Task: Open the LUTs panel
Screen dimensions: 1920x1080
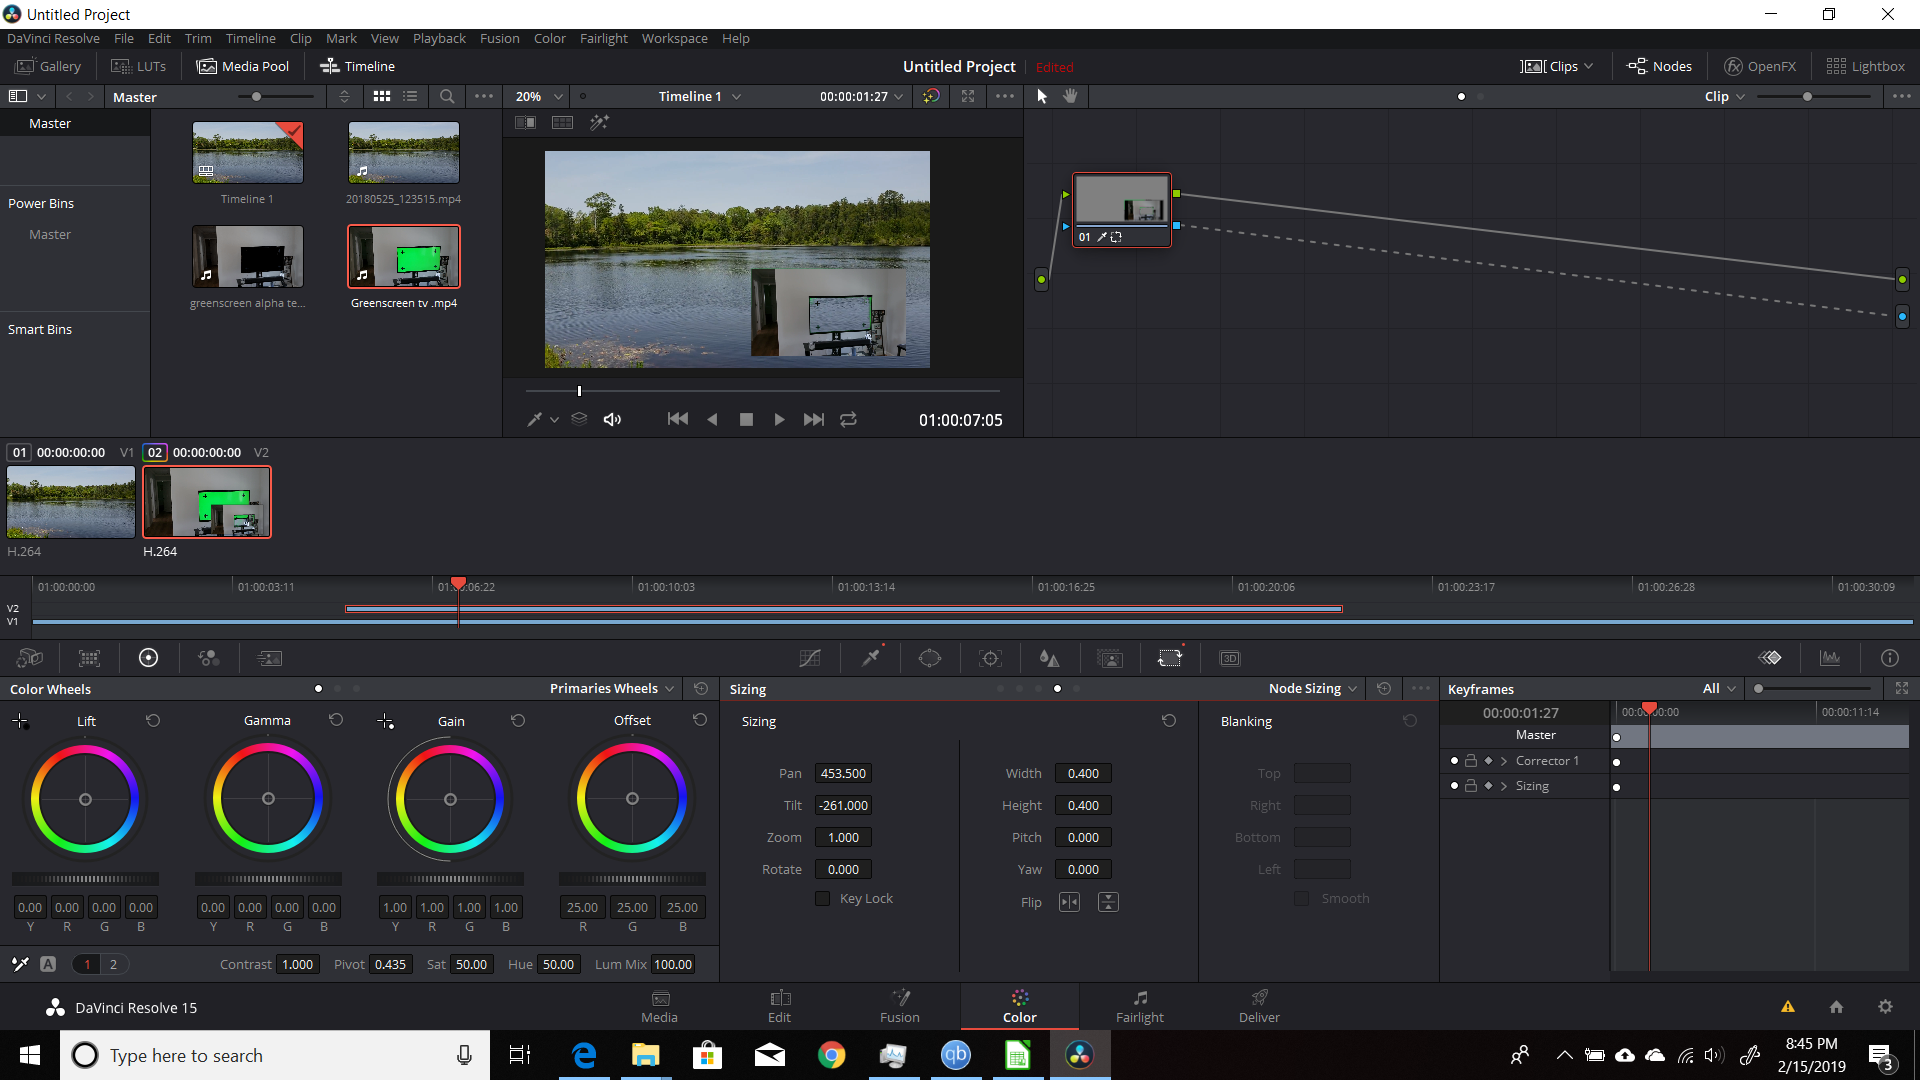Action: 138,66
